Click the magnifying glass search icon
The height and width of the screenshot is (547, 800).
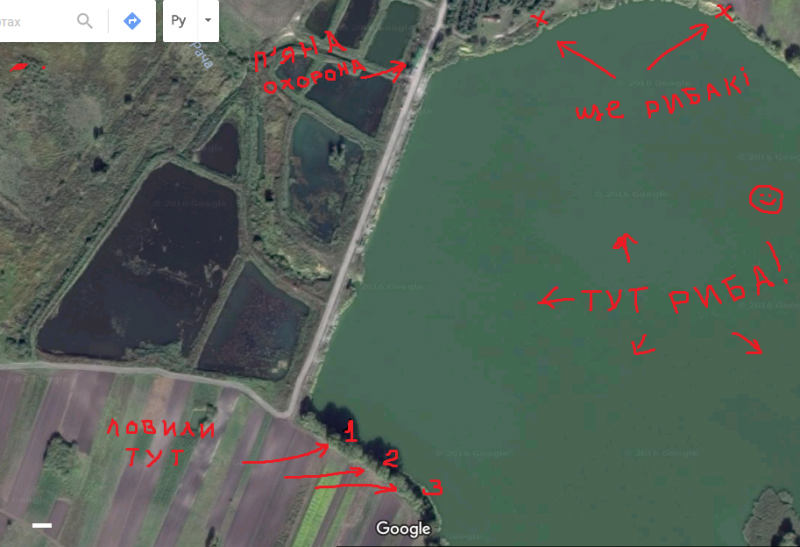pos(85,21)
